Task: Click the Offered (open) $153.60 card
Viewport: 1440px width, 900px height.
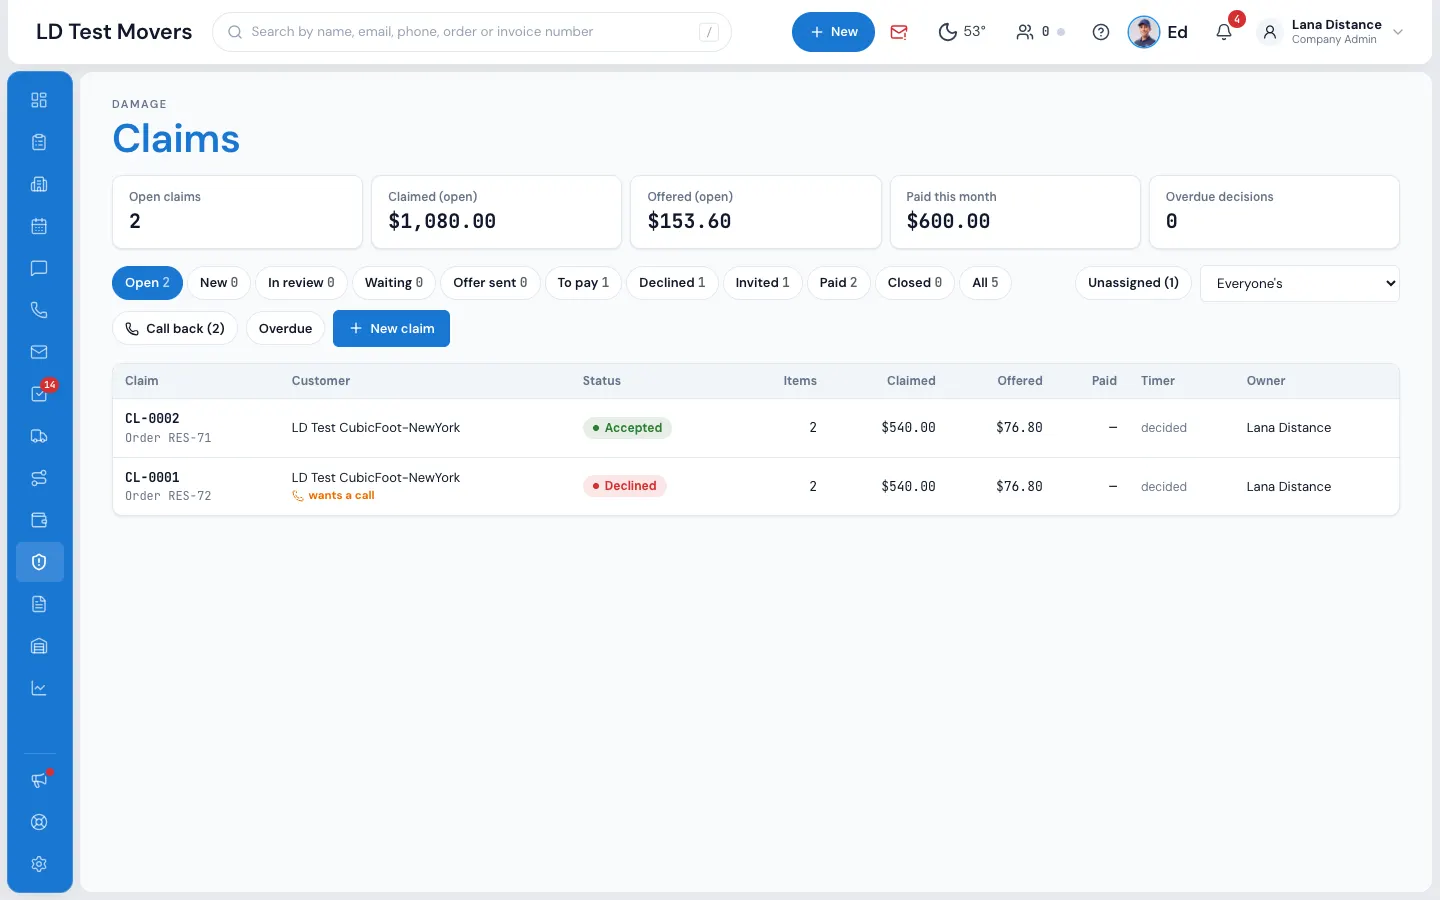Action: (755, 212)
